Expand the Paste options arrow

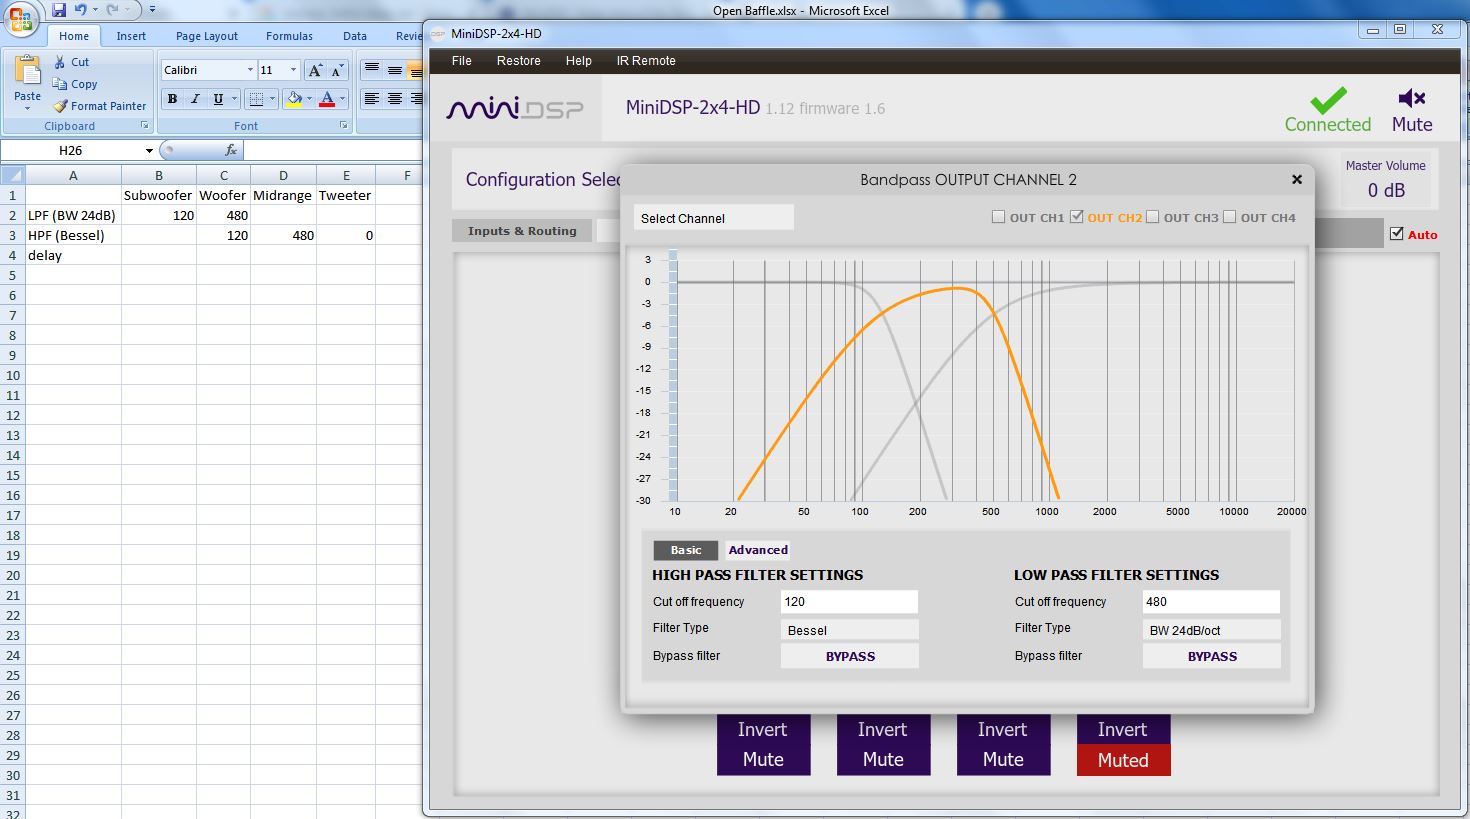(28, 108)
